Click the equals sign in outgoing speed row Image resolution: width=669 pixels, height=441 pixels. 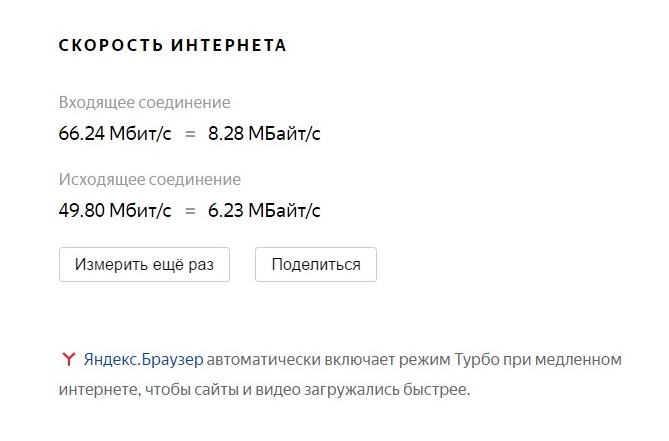click(x=190, y=210)
